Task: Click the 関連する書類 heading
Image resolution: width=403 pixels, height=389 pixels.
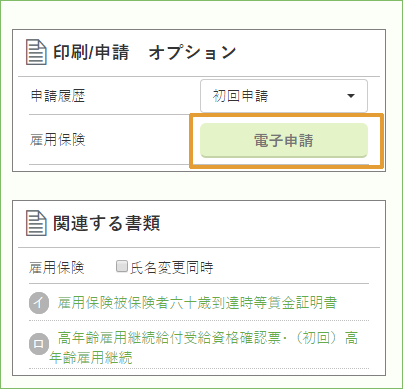Action: coord(107,223)
